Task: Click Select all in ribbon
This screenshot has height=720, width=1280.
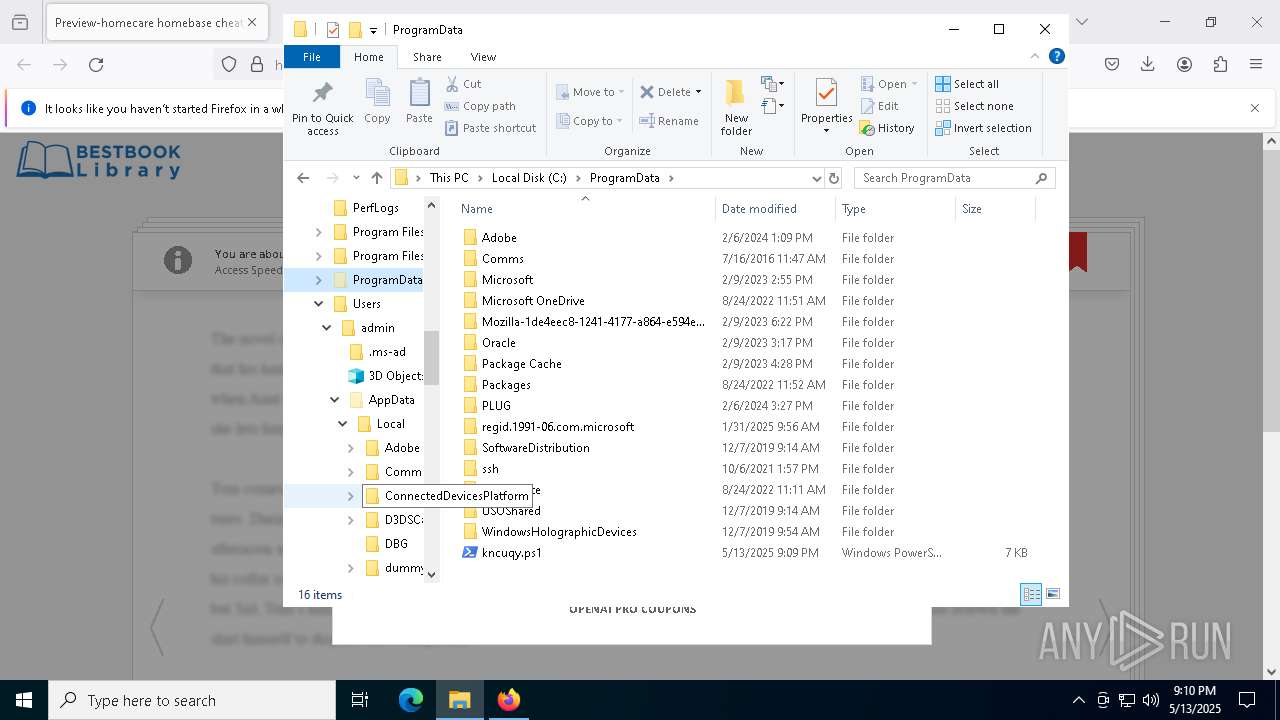Action: [967, 84]
